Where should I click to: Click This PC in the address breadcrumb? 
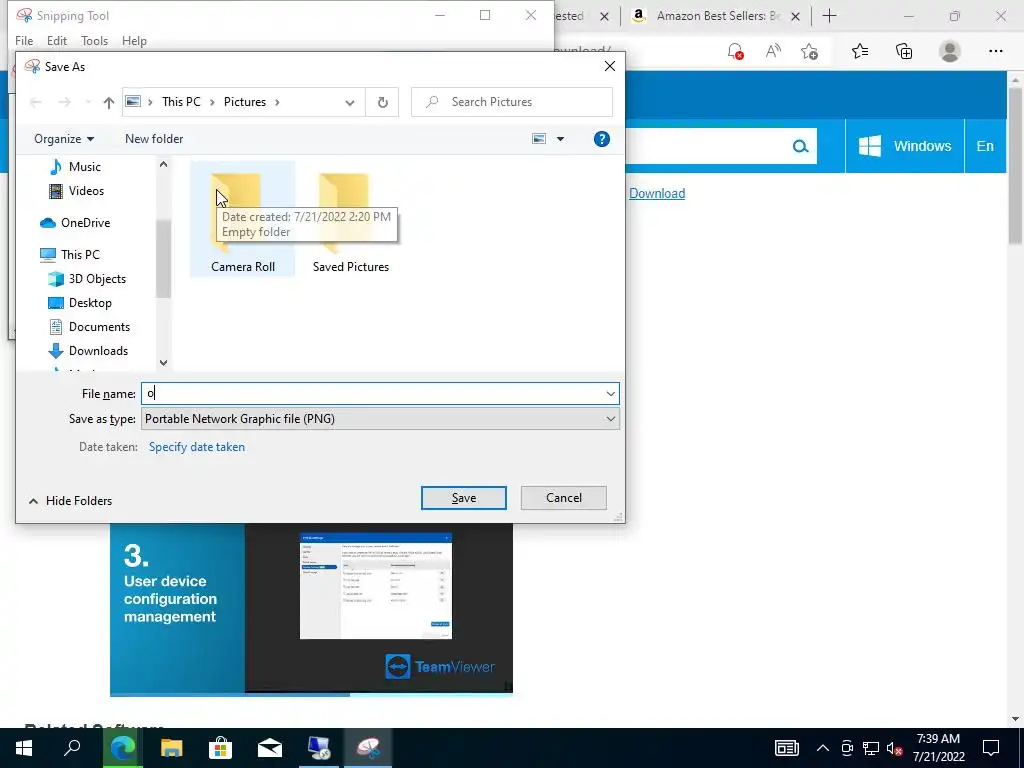tap(181, 103)
